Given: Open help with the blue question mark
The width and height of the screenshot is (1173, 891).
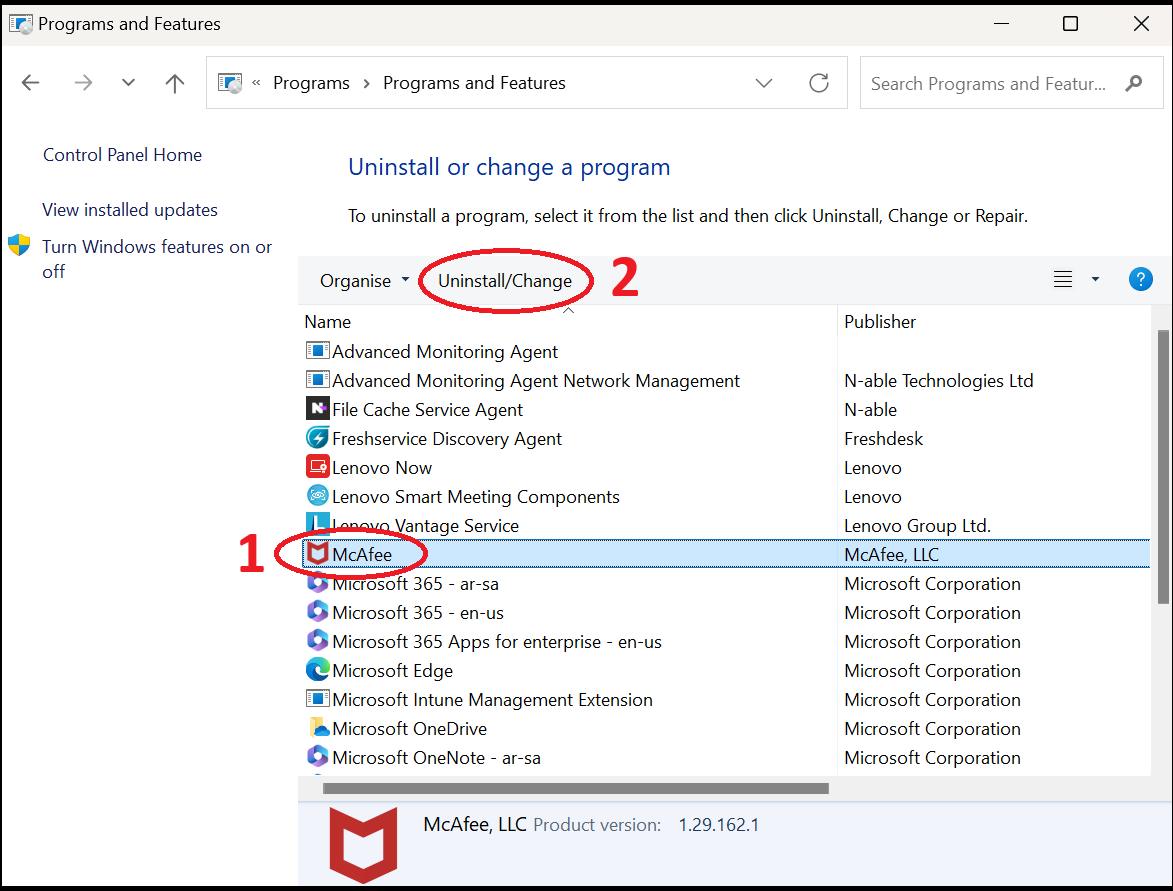Looking at the screenshot, I should 1140,280.
